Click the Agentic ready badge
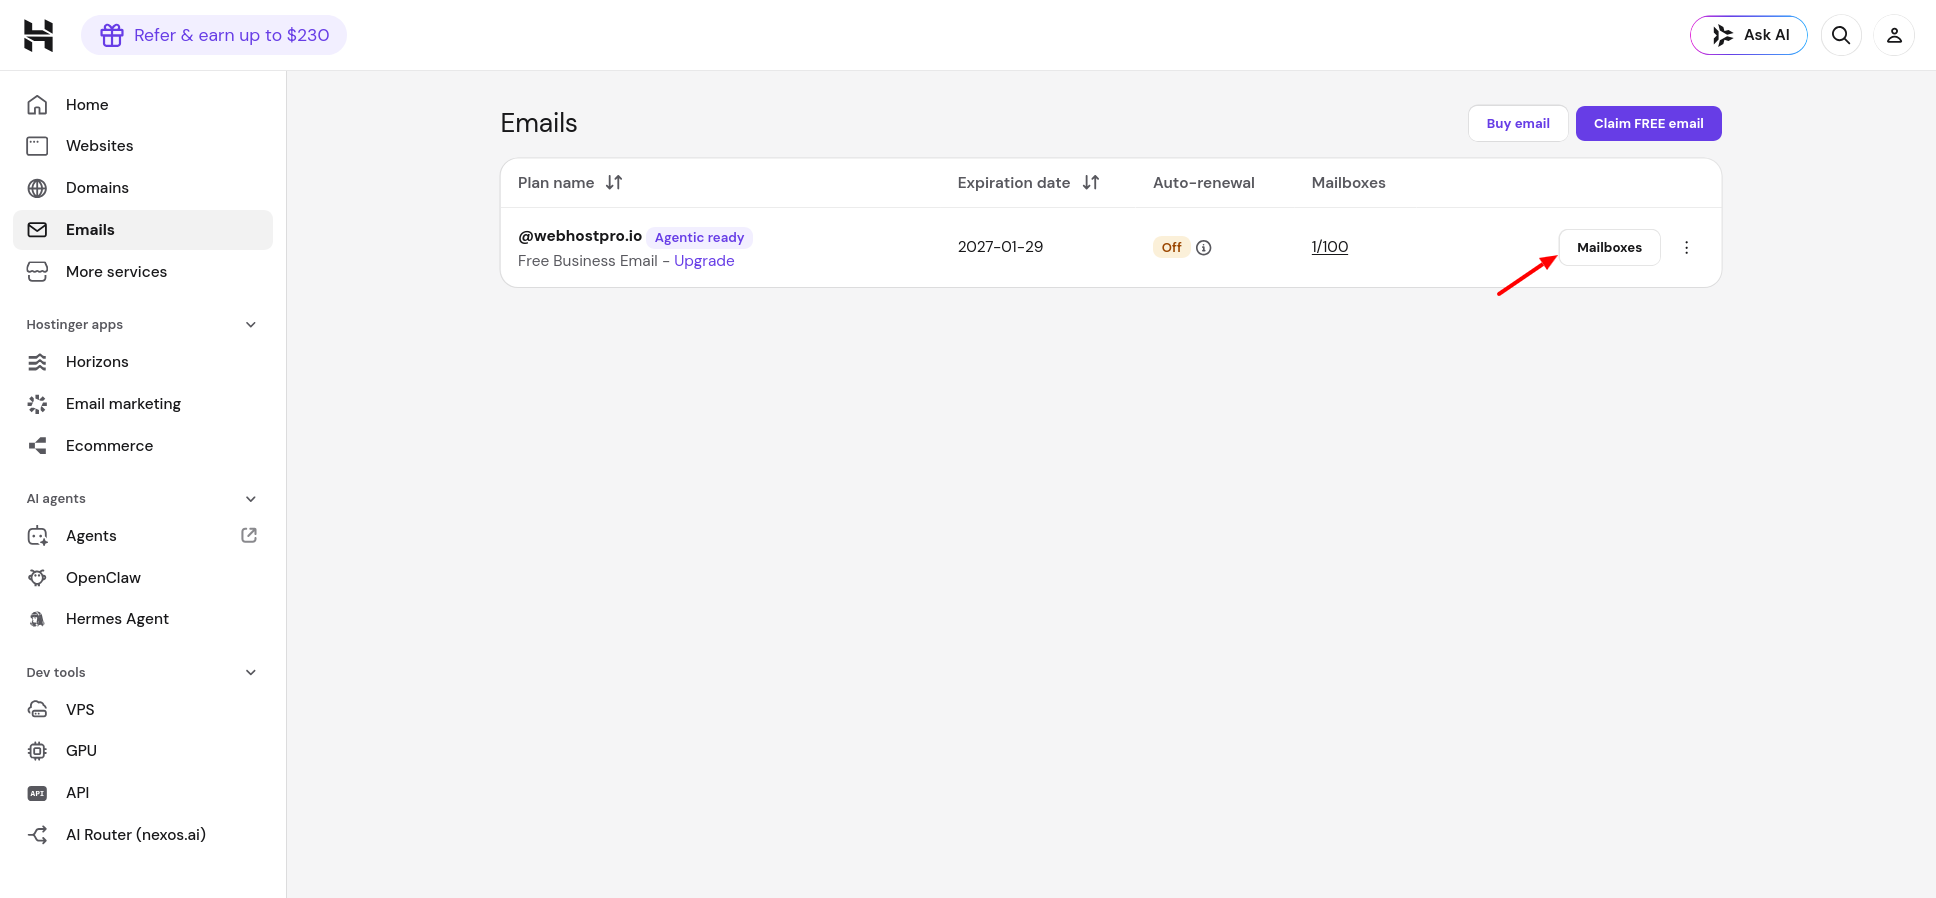Image resolution: width=1936 pixels, height=898 pixels. (699, 238)
